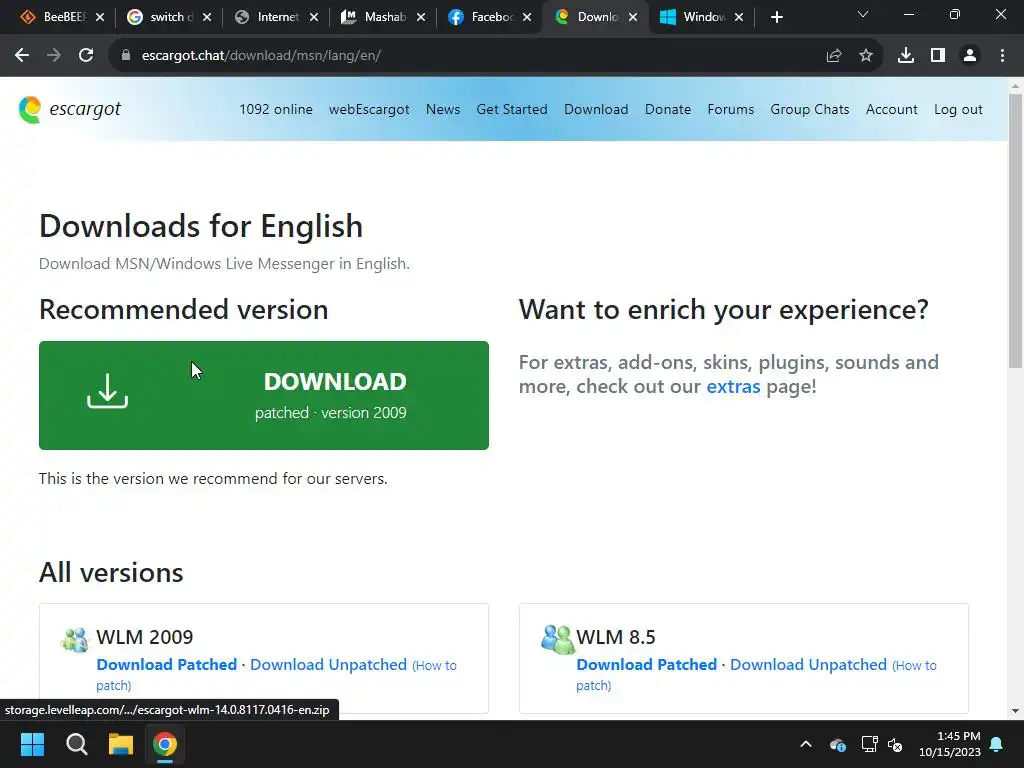This screenshot has width=1024, height=768.
Task: Click the Chrome taskbar icon
Action: 165,744
